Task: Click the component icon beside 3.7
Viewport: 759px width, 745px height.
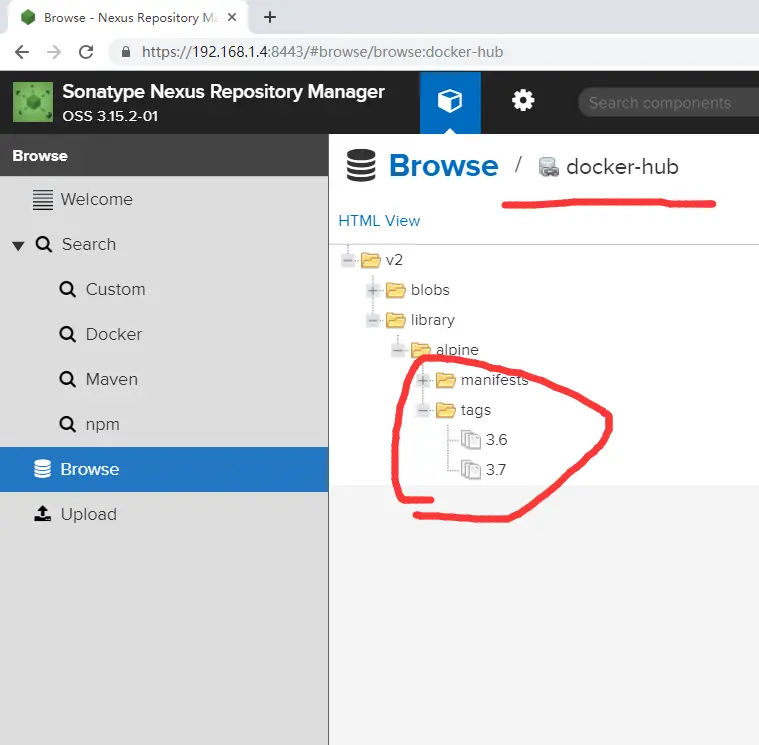Action: click(471, 470)
